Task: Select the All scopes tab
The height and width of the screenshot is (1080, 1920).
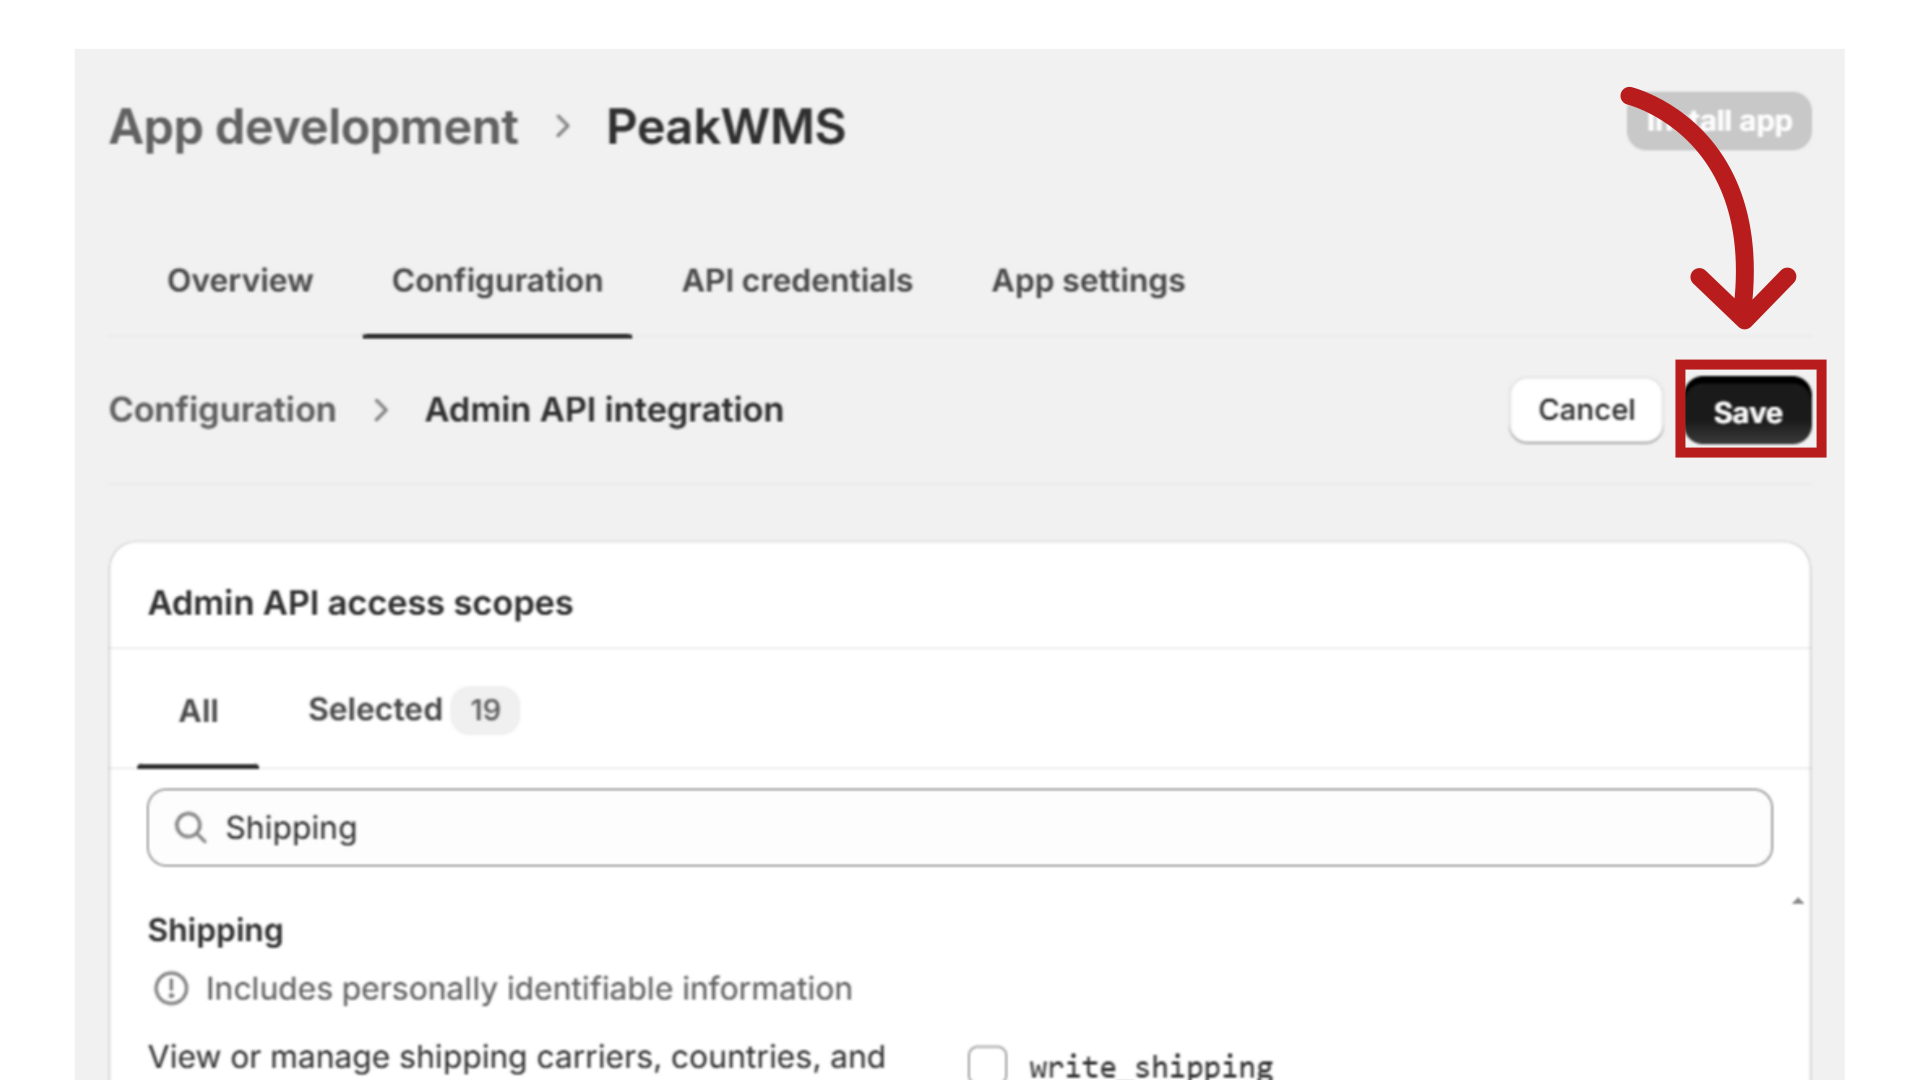Action: click(198, 711)
